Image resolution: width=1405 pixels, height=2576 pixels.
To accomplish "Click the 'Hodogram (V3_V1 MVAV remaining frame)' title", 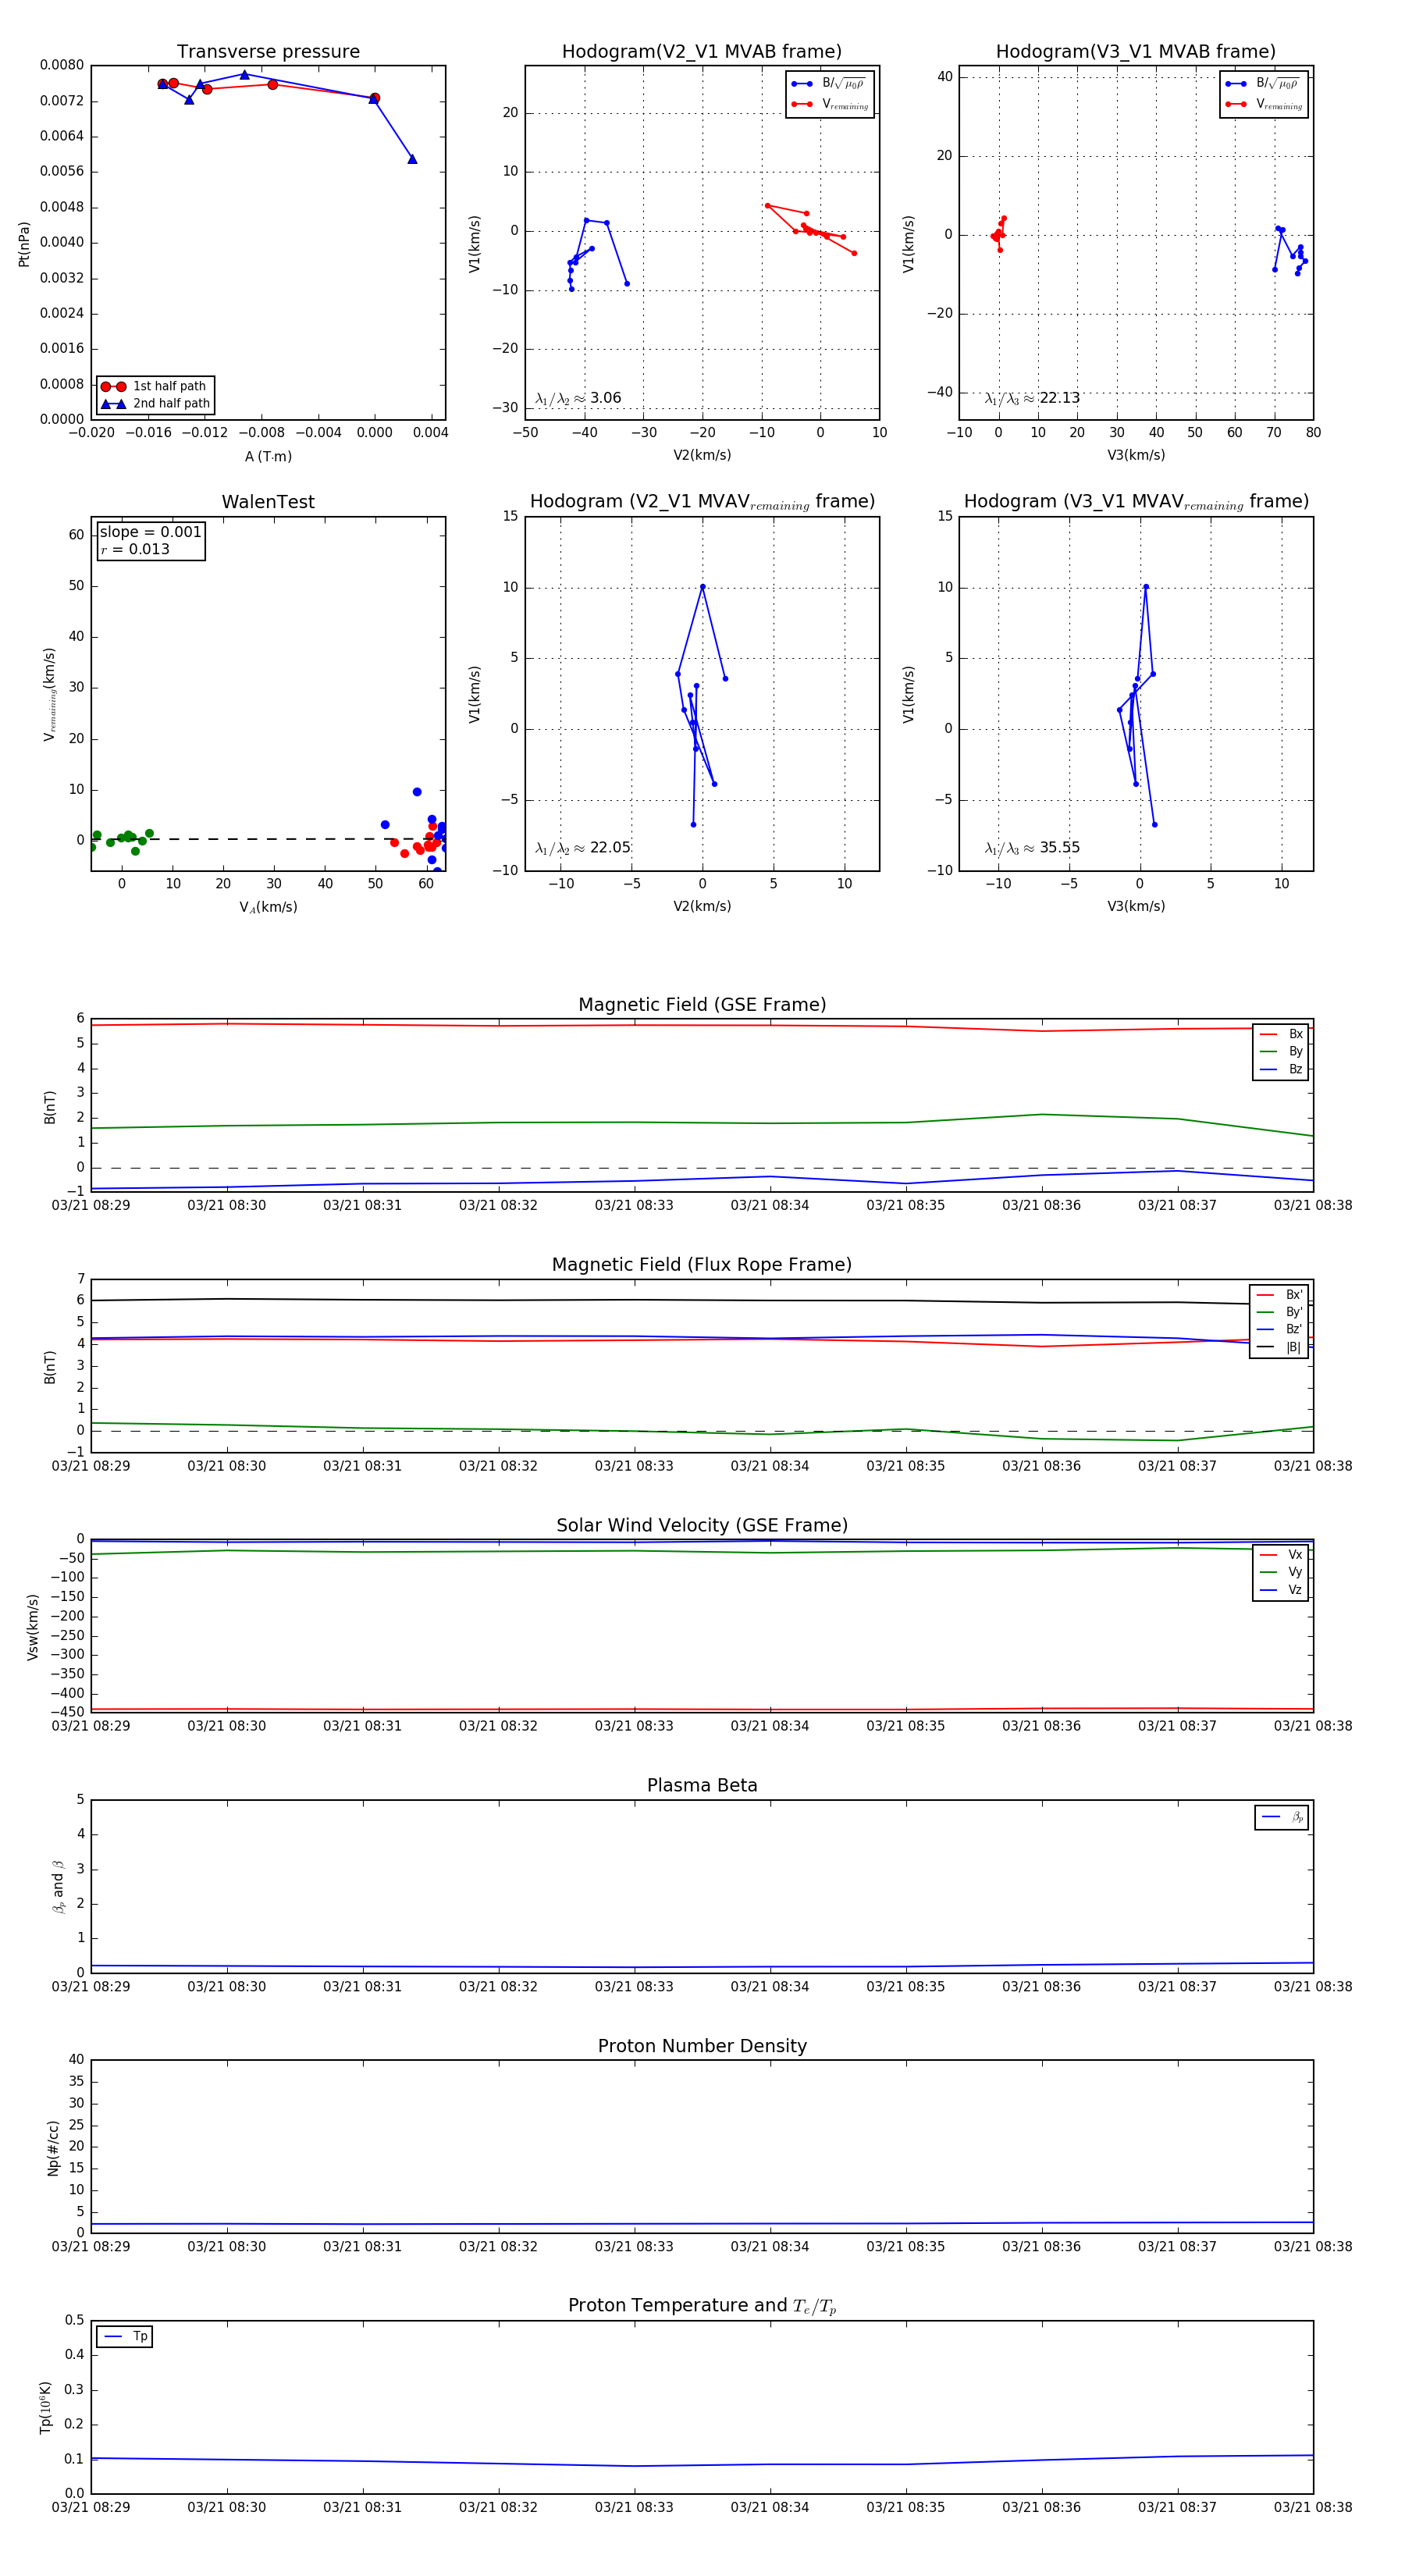I will point(1136,502).
